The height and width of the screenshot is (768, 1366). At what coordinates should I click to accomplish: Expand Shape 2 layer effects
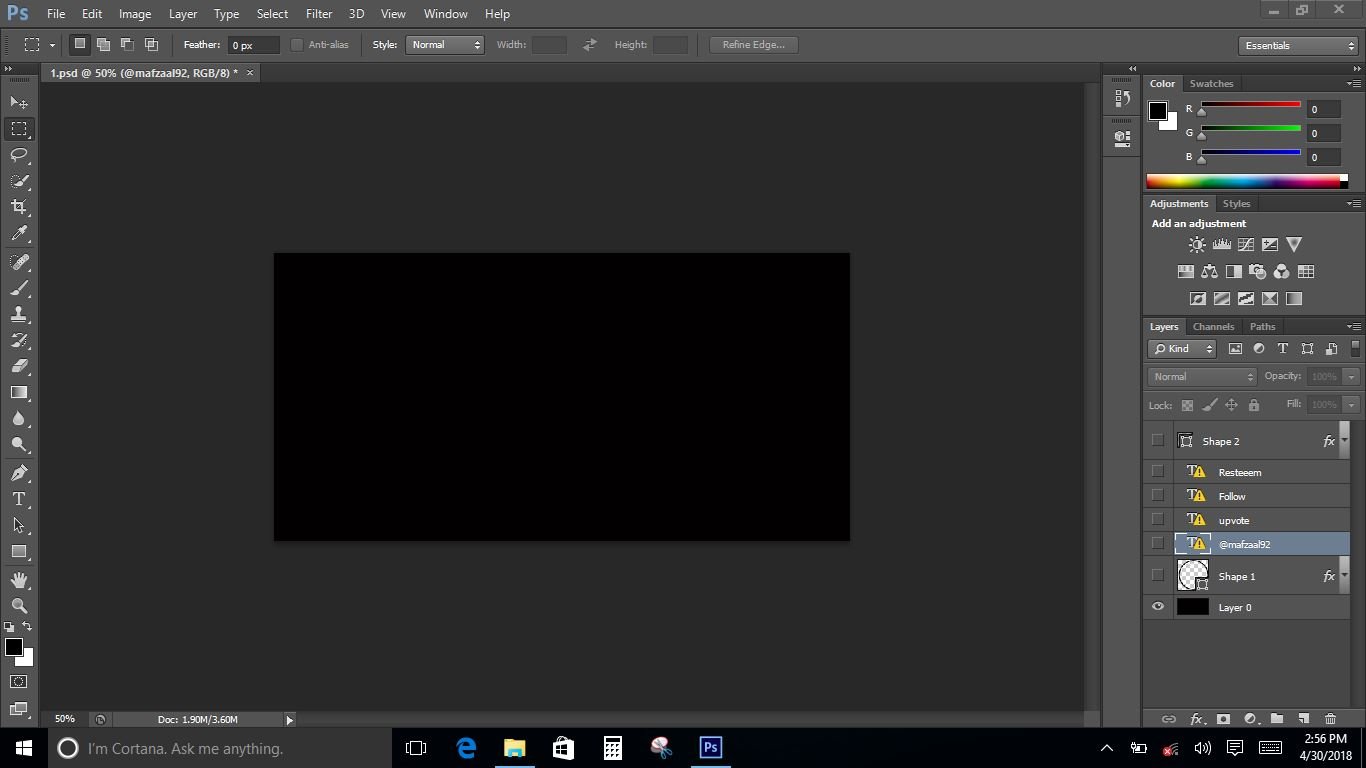[1344, 440]
